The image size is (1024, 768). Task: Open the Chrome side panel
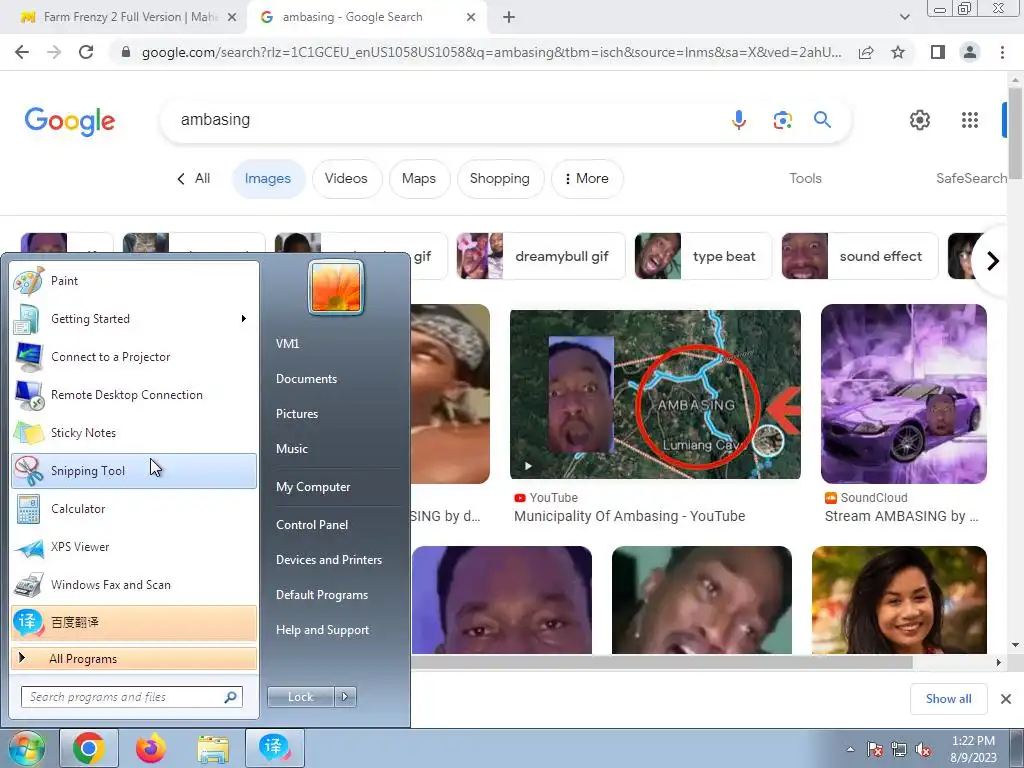(x=938, y=52)
